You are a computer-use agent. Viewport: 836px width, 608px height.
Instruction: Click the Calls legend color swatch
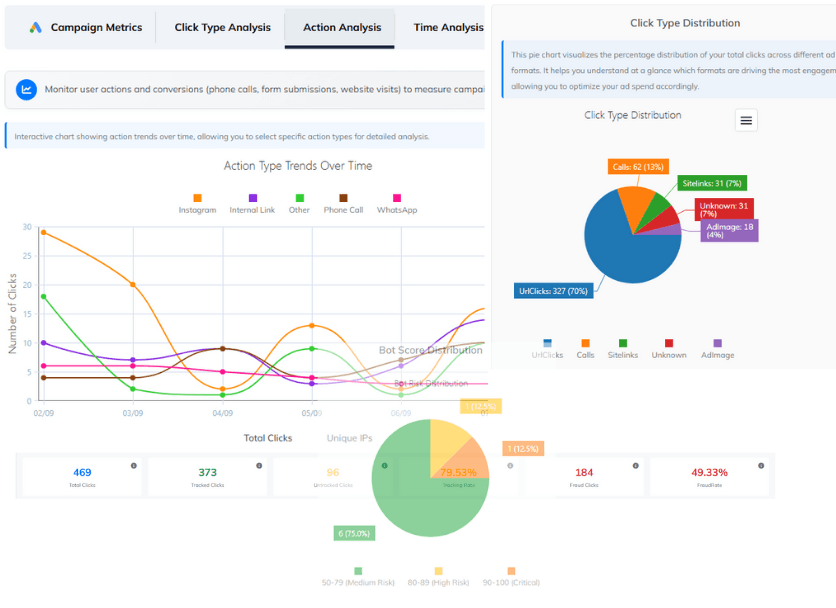click(x=585, y=343)
